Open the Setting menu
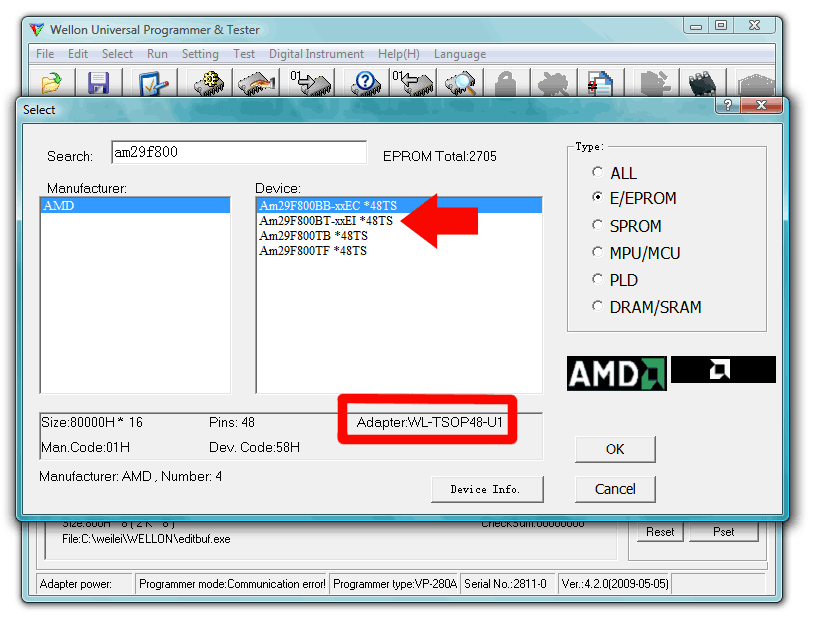The height and width of the screenshot is (626, 818). (200, 54)
